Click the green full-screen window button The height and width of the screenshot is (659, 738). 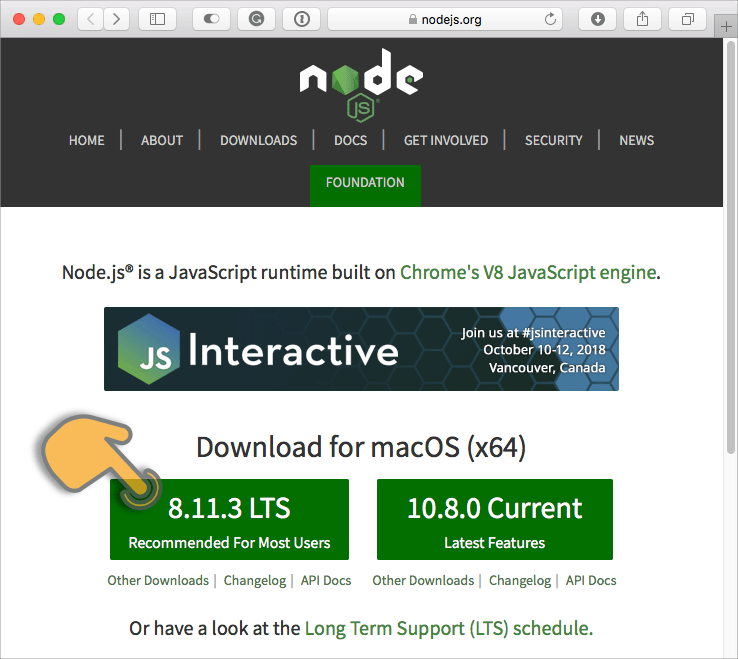[x=59, y=19]
